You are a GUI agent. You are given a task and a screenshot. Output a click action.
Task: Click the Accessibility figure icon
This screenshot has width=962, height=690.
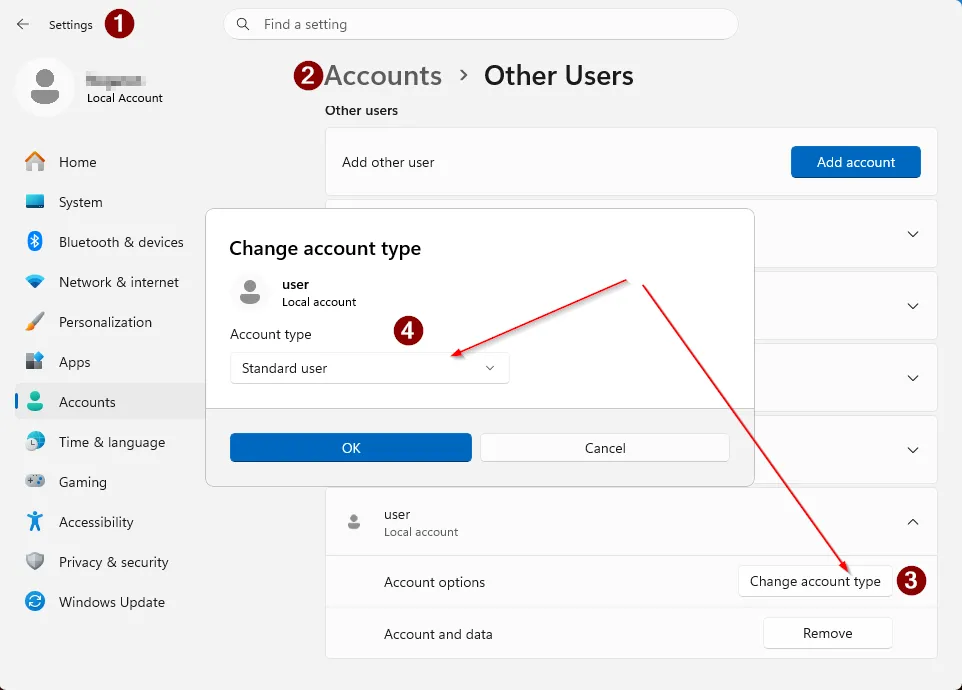(35, 521)
